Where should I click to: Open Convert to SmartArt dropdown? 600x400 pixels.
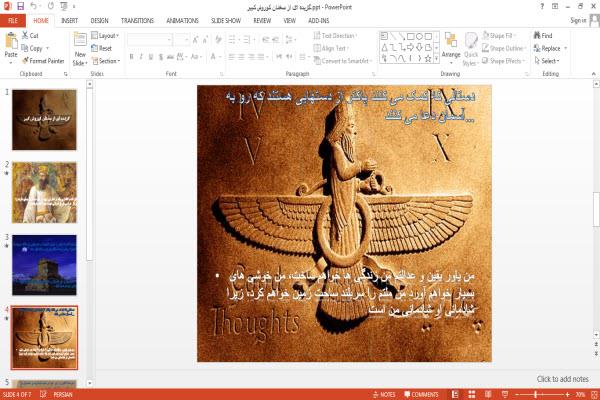point(343,61)
